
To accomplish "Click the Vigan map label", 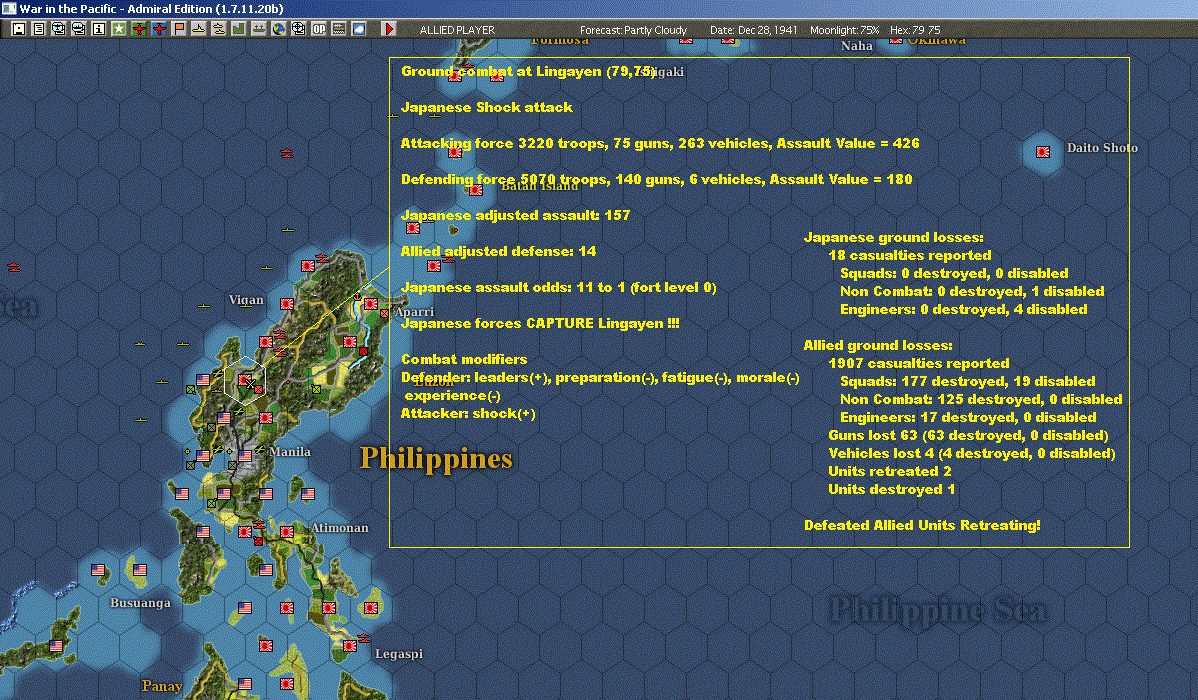I will 246,300.
